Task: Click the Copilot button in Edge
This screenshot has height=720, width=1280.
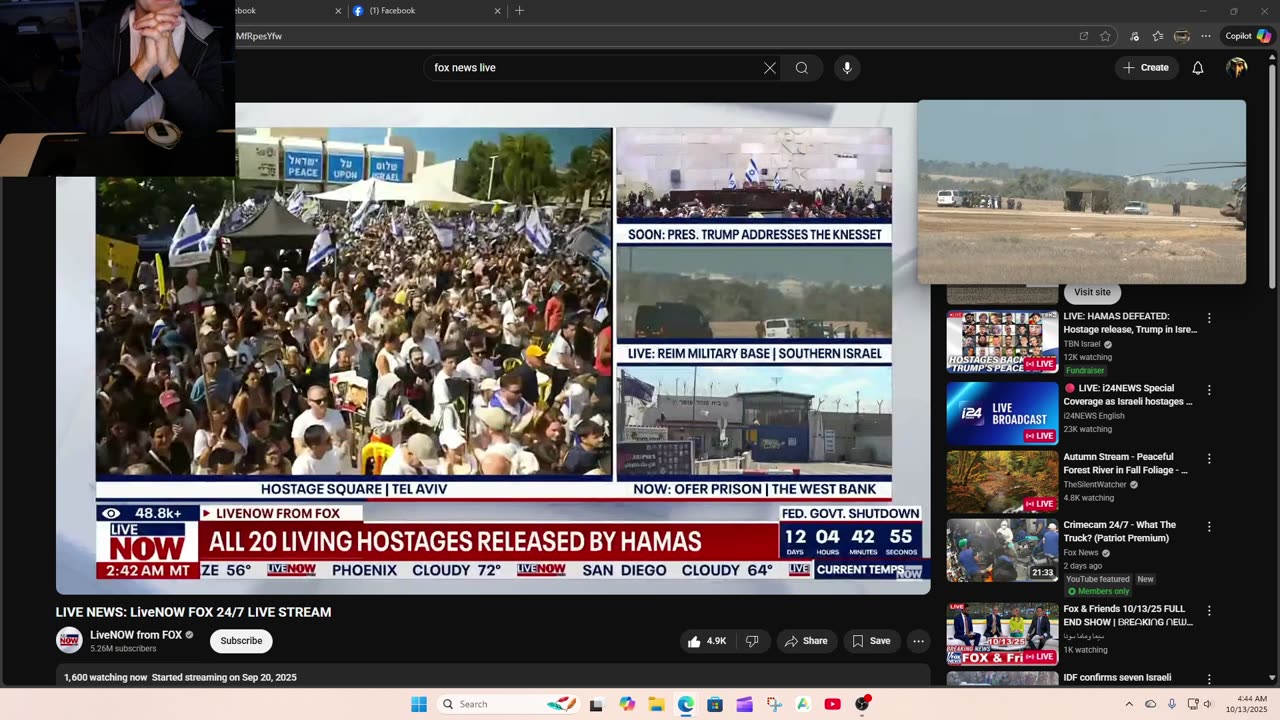Action: [x=1248, y=36]
